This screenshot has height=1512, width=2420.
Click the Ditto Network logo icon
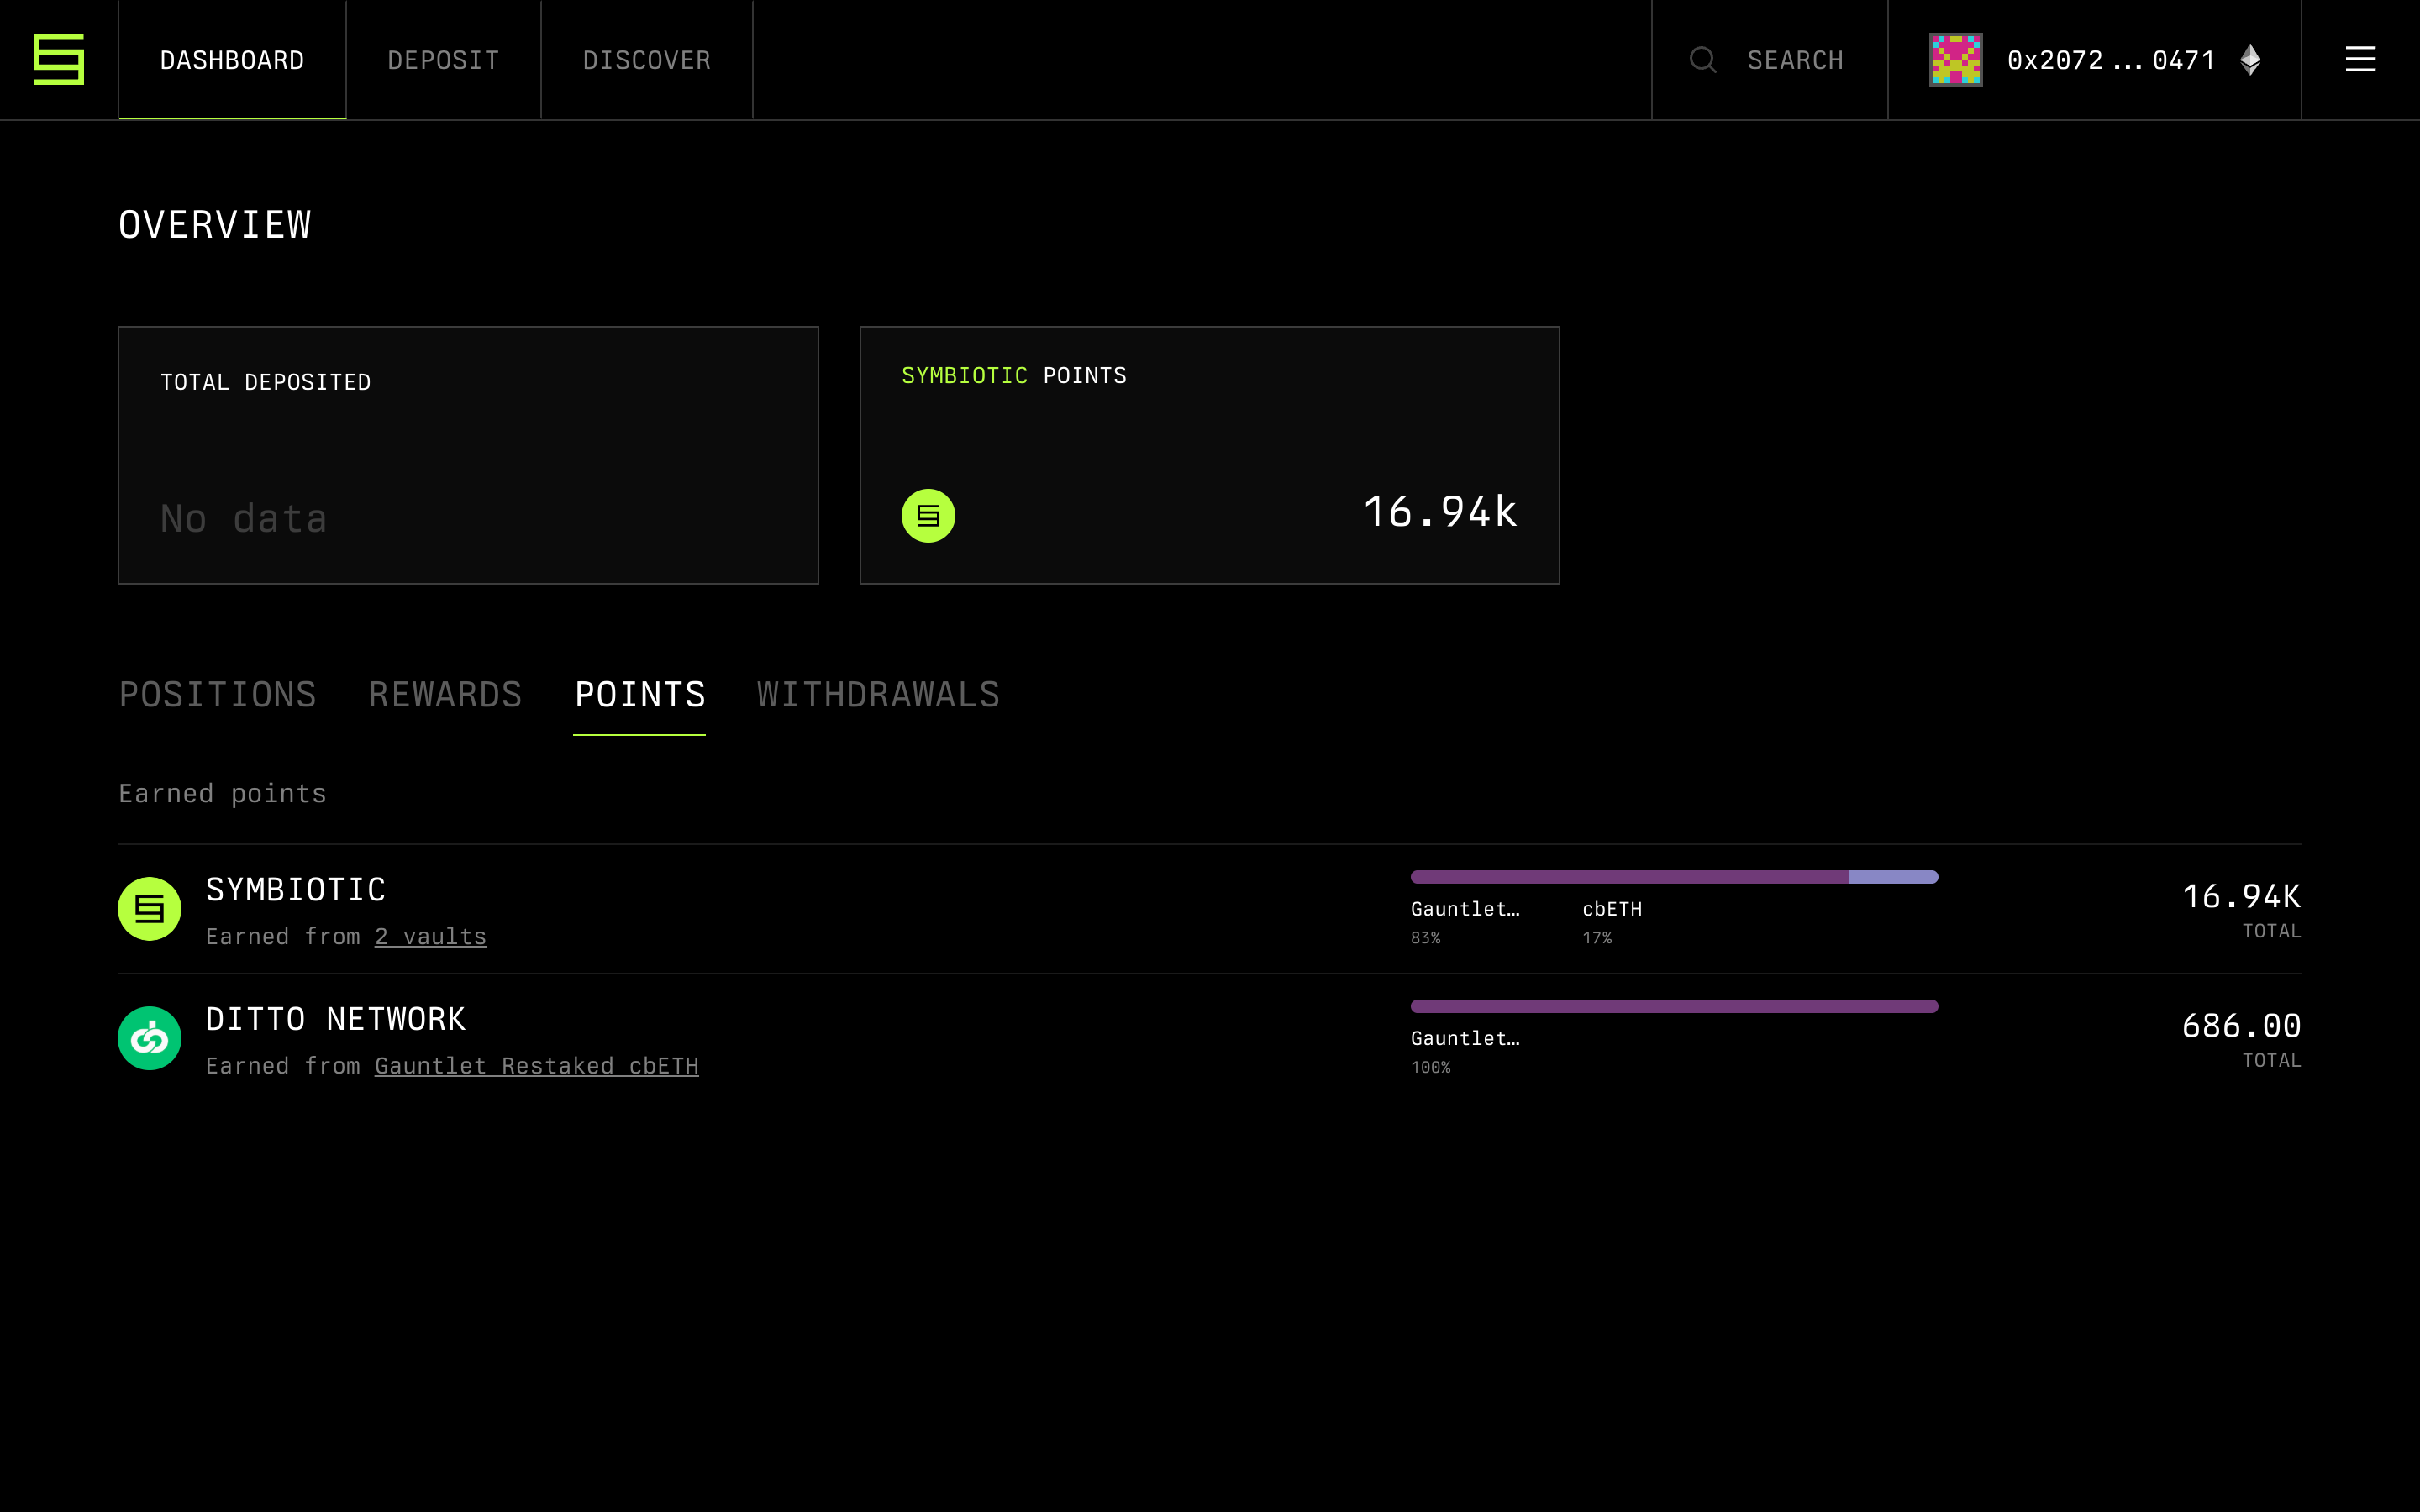pyautogui.click(x=149, y=1038)
